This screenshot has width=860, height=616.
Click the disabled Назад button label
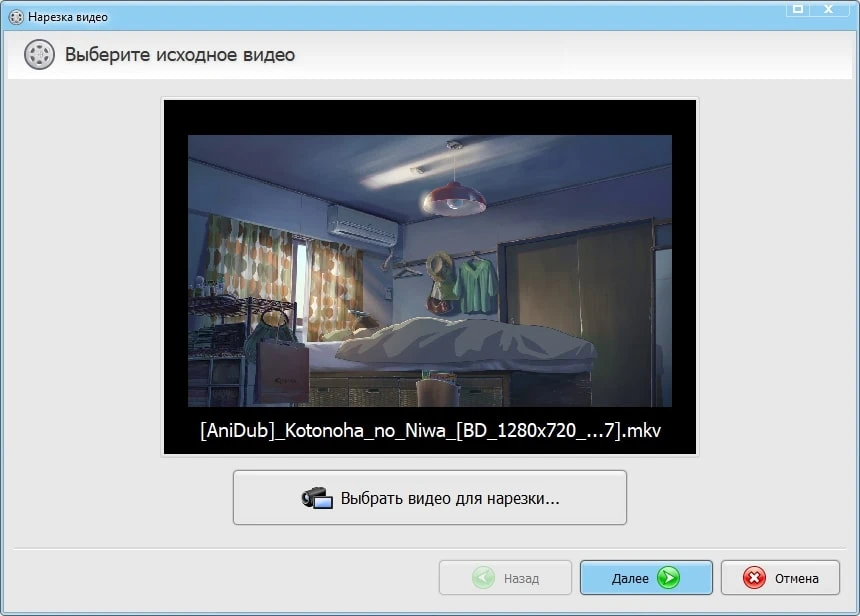coord(521,578)
